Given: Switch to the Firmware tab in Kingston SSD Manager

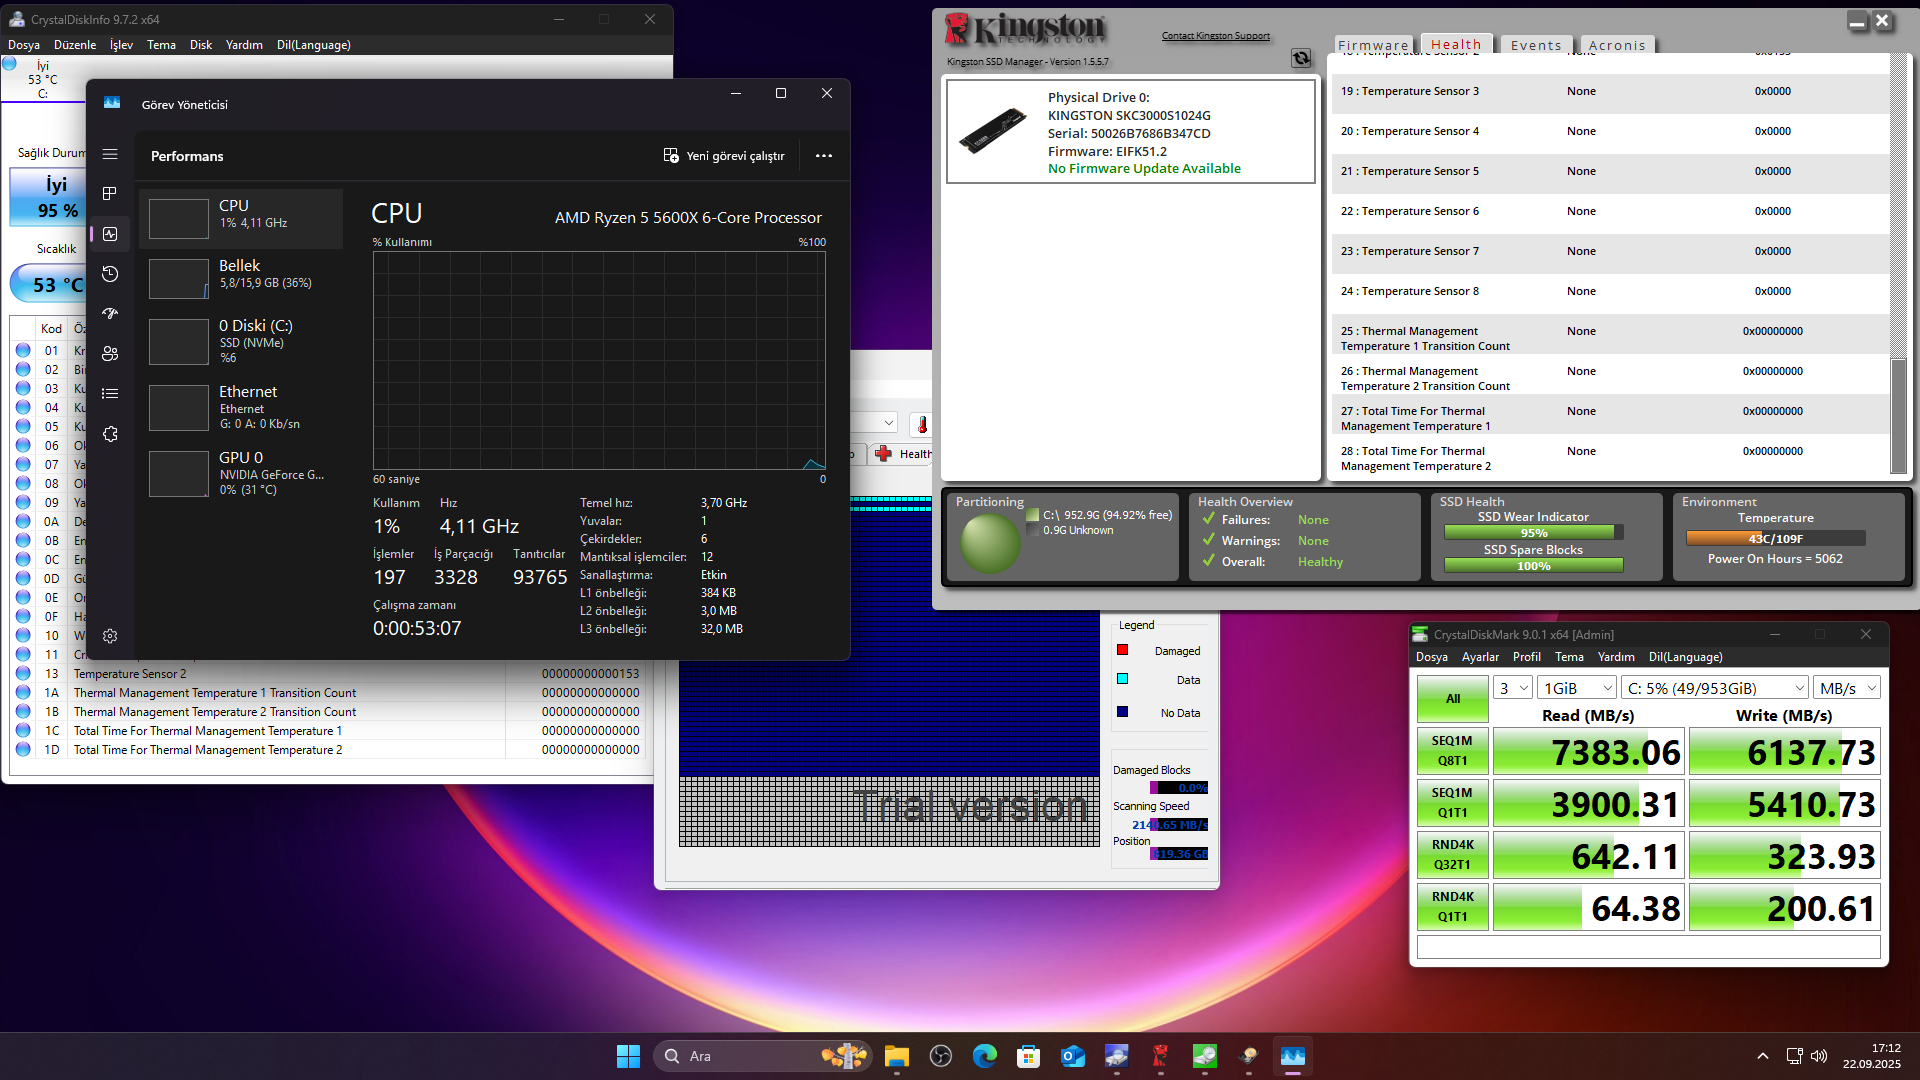Looking at the screenshot, I should click(1374, 45).
